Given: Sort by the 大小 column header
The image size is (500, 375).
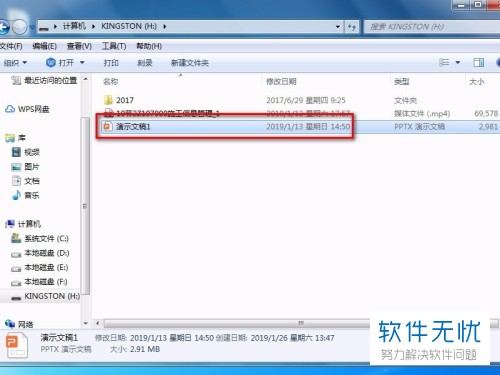Looking at the screenshot, I should click(x=477, y=81).
